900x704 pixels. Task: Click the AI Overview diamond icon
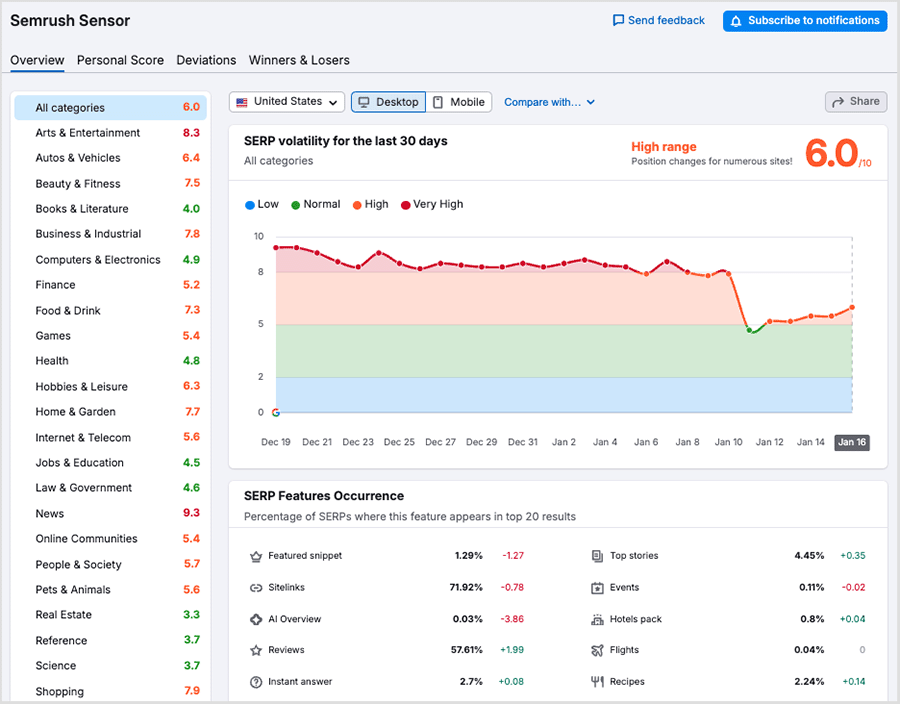256,619
